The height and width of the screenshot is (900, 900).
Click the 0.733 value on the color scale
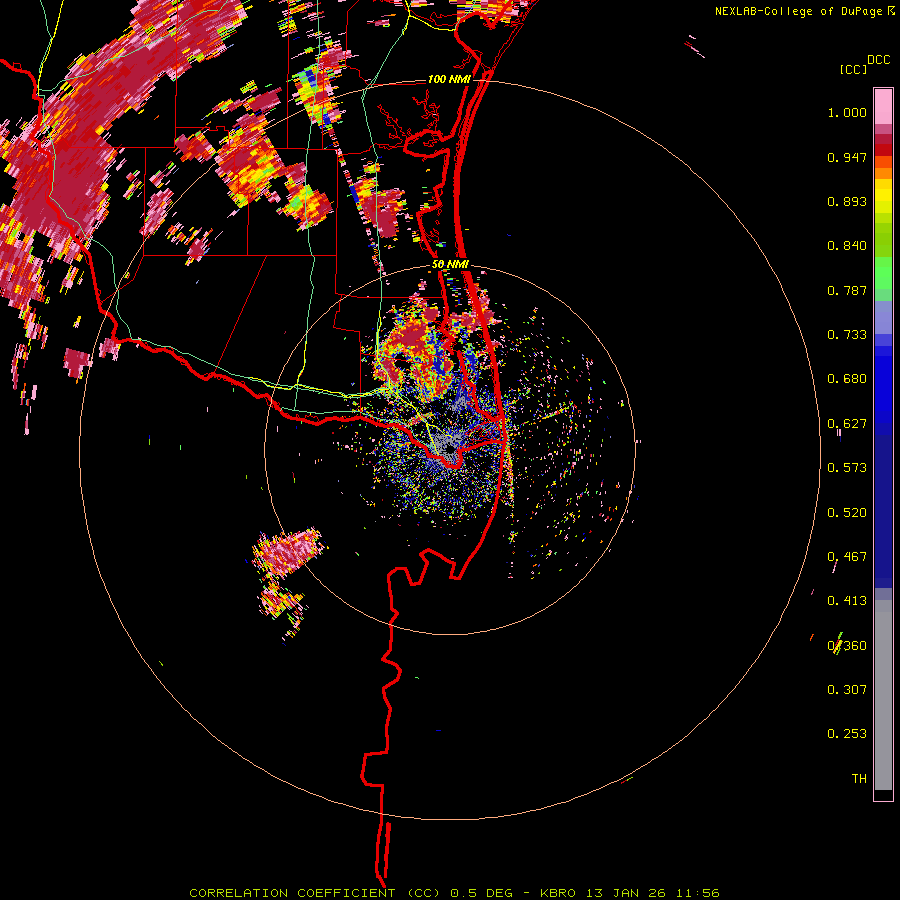847,335
